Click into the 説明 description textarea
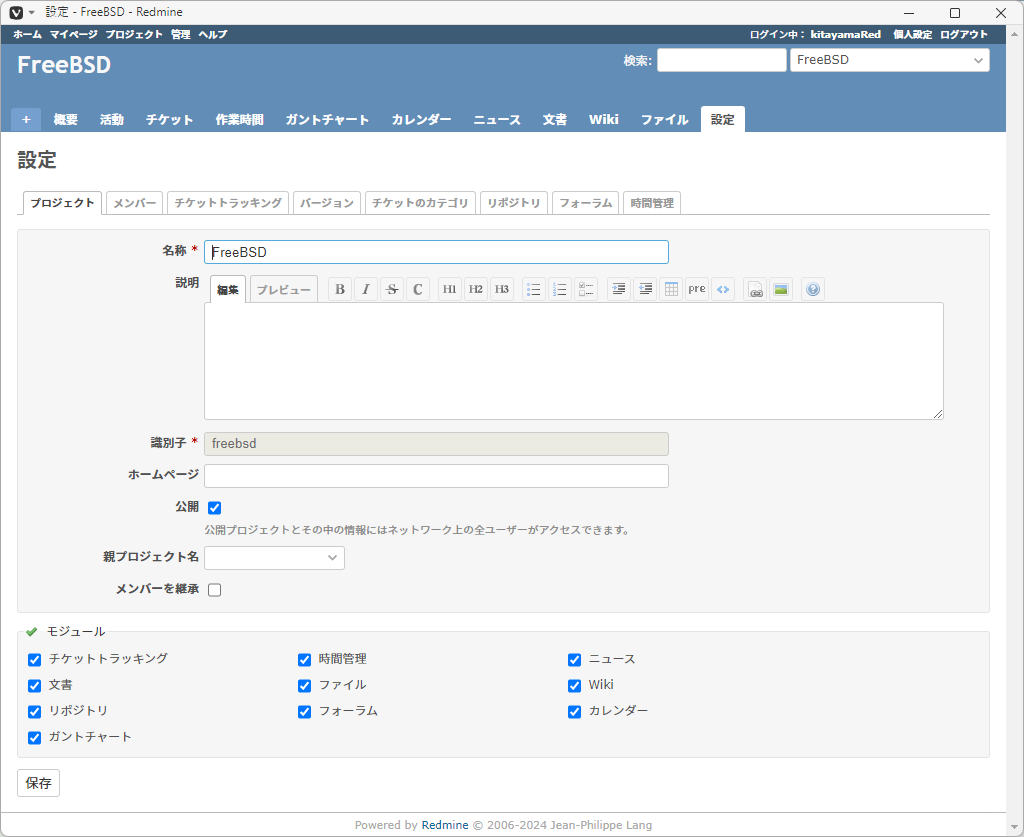This screenshot has width=1024, height=837. [574, 361]
